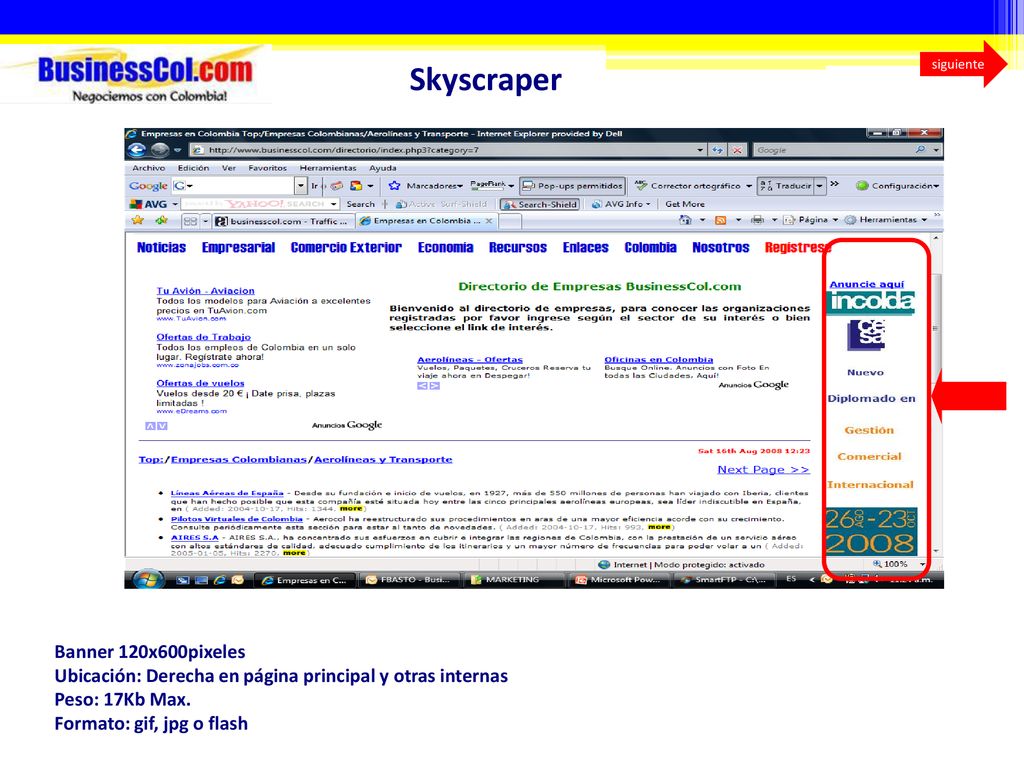The image size is (1024, 768).
Task: Click the Marcadores star icon
Action: (394, 186)
